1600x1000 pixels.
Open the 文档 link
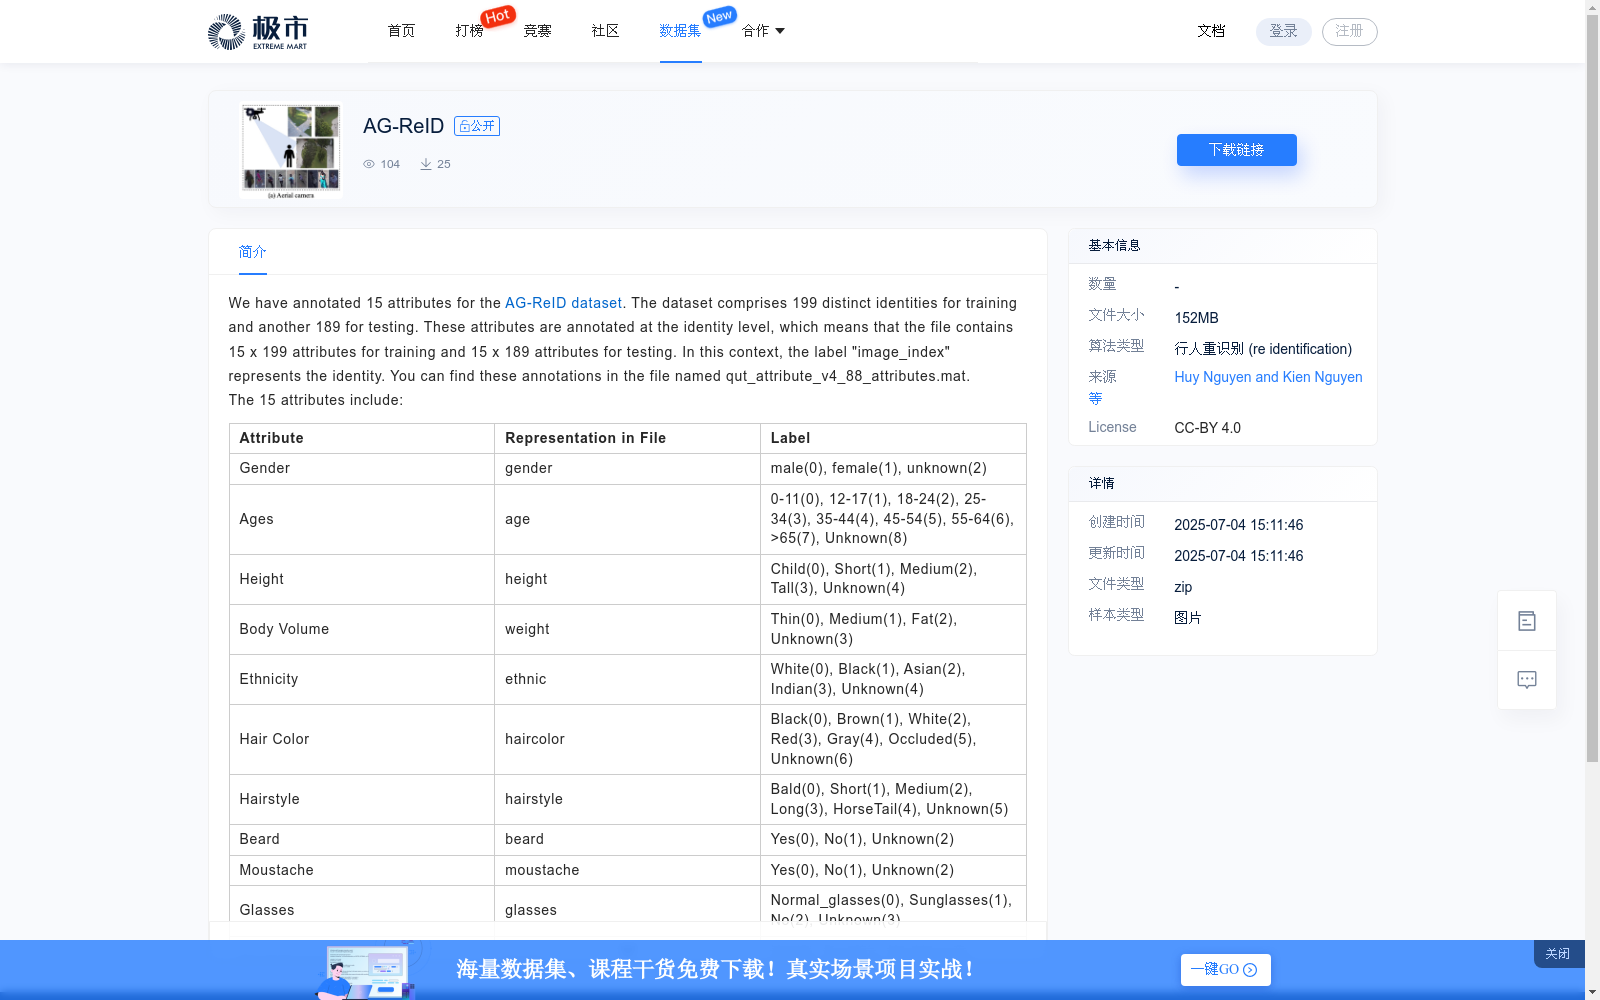pos(1211,31)
